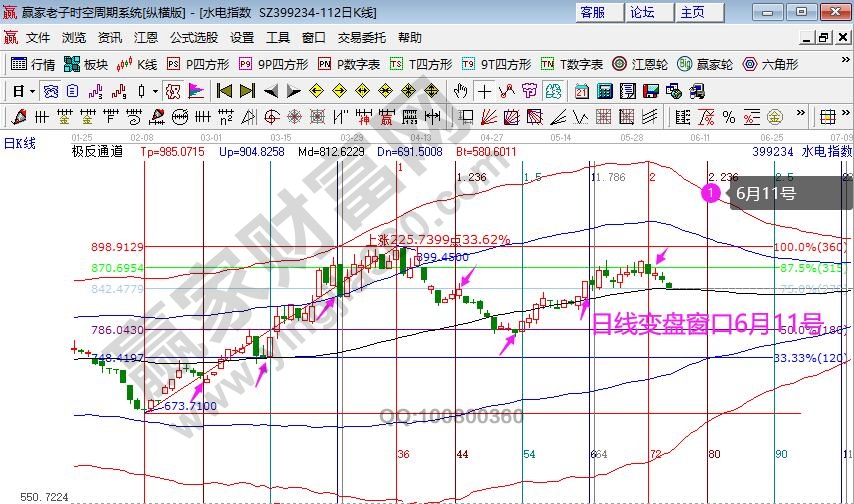Click the magenta marker 1 on chart
Viewport: 854px width, 504px height.
pyautogui.click(x=711, y=192)
